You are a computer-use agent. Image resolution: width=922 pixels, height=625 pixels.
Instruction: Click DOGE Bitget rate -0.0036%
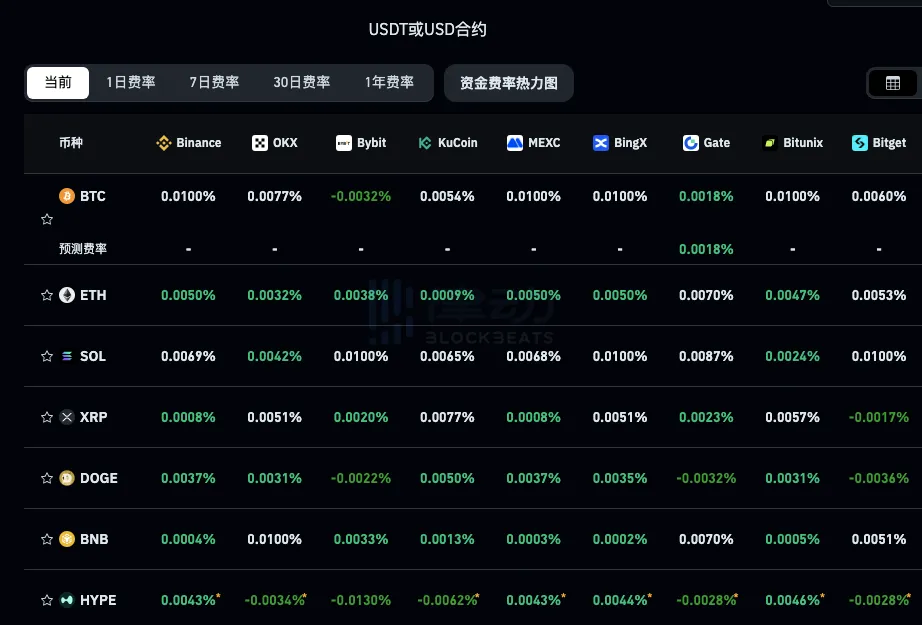pos(879,479)
